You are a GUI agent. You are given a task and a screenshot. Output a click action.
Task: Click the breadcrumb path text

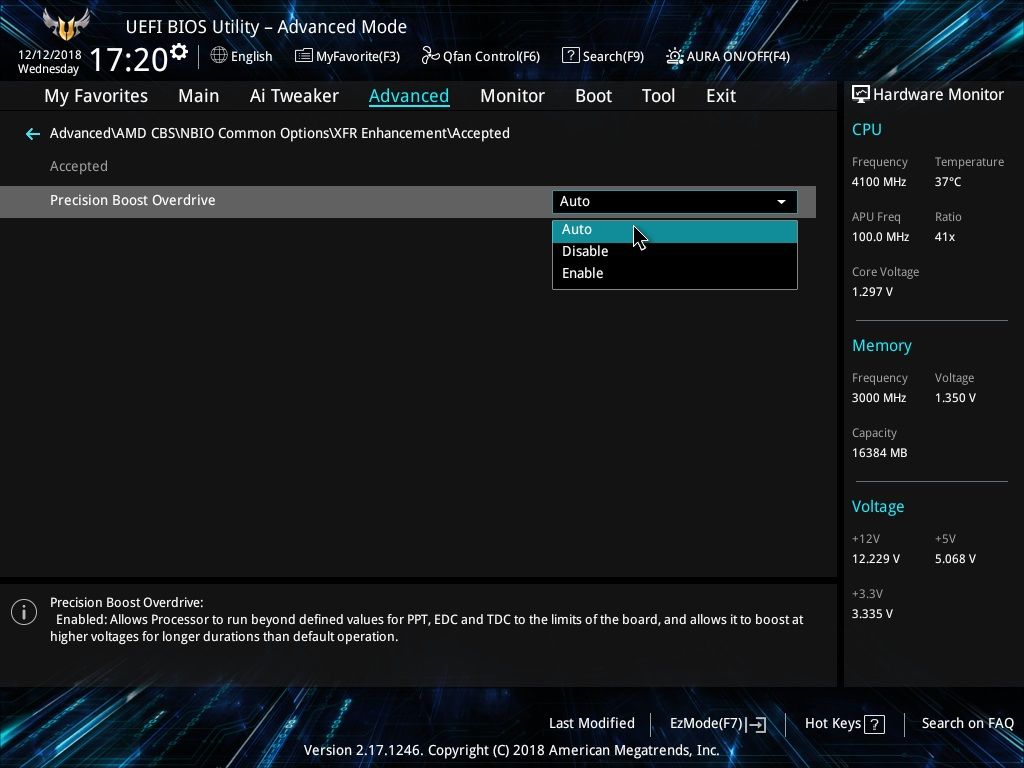[280, 133]
